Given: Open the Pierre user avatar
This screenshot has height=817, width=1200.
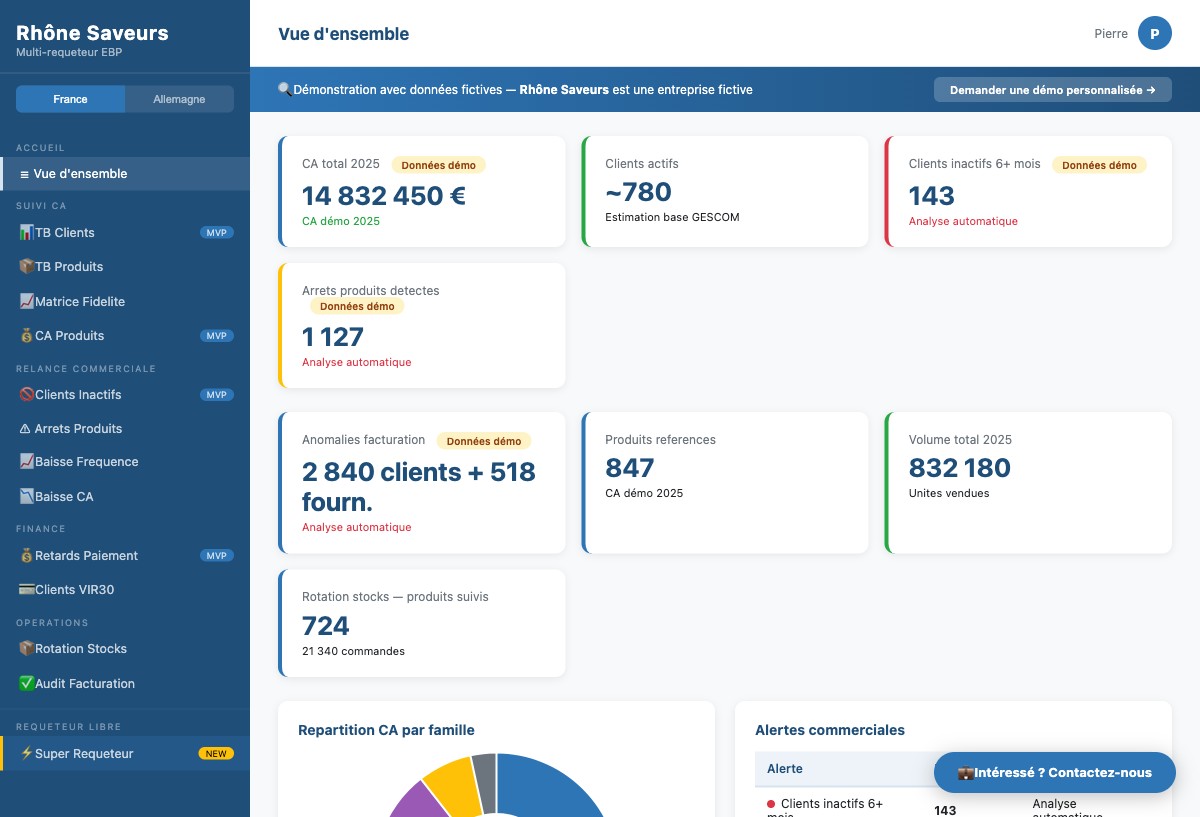Looking at the screenshot, I should pos(1154,34).
